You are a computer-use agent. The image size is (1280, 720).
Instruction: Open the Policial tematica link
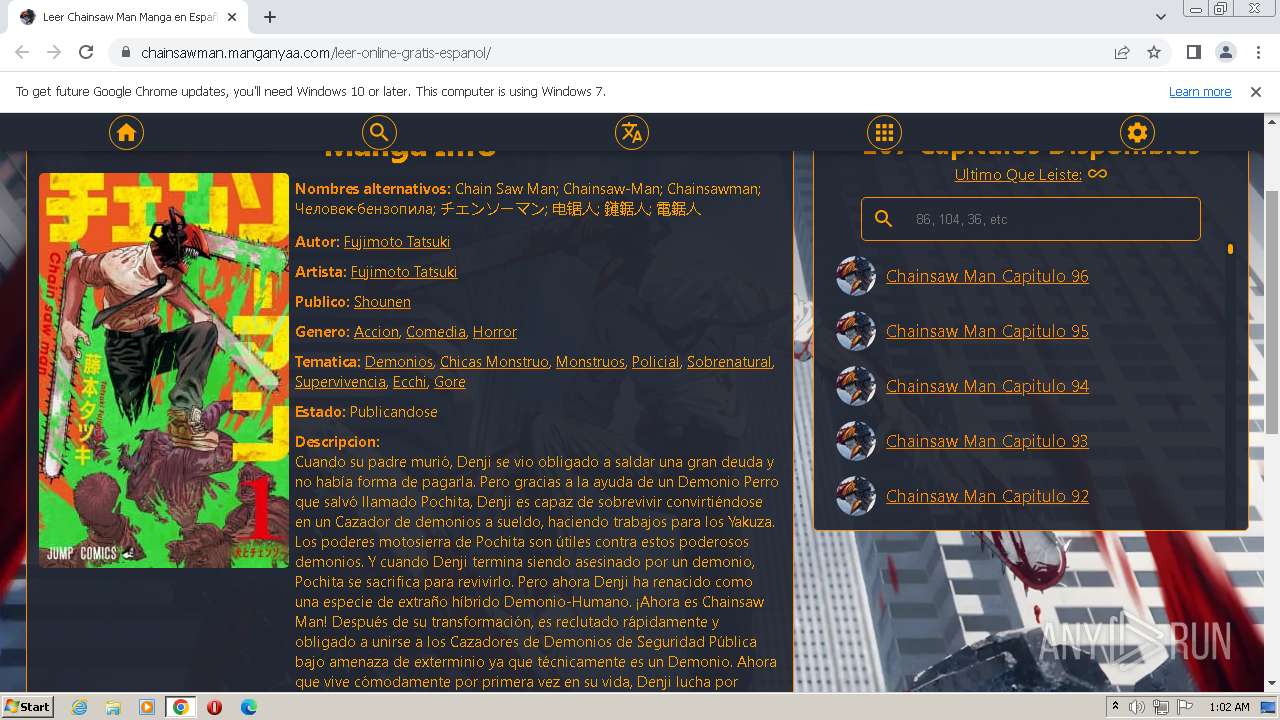(655, 362)
